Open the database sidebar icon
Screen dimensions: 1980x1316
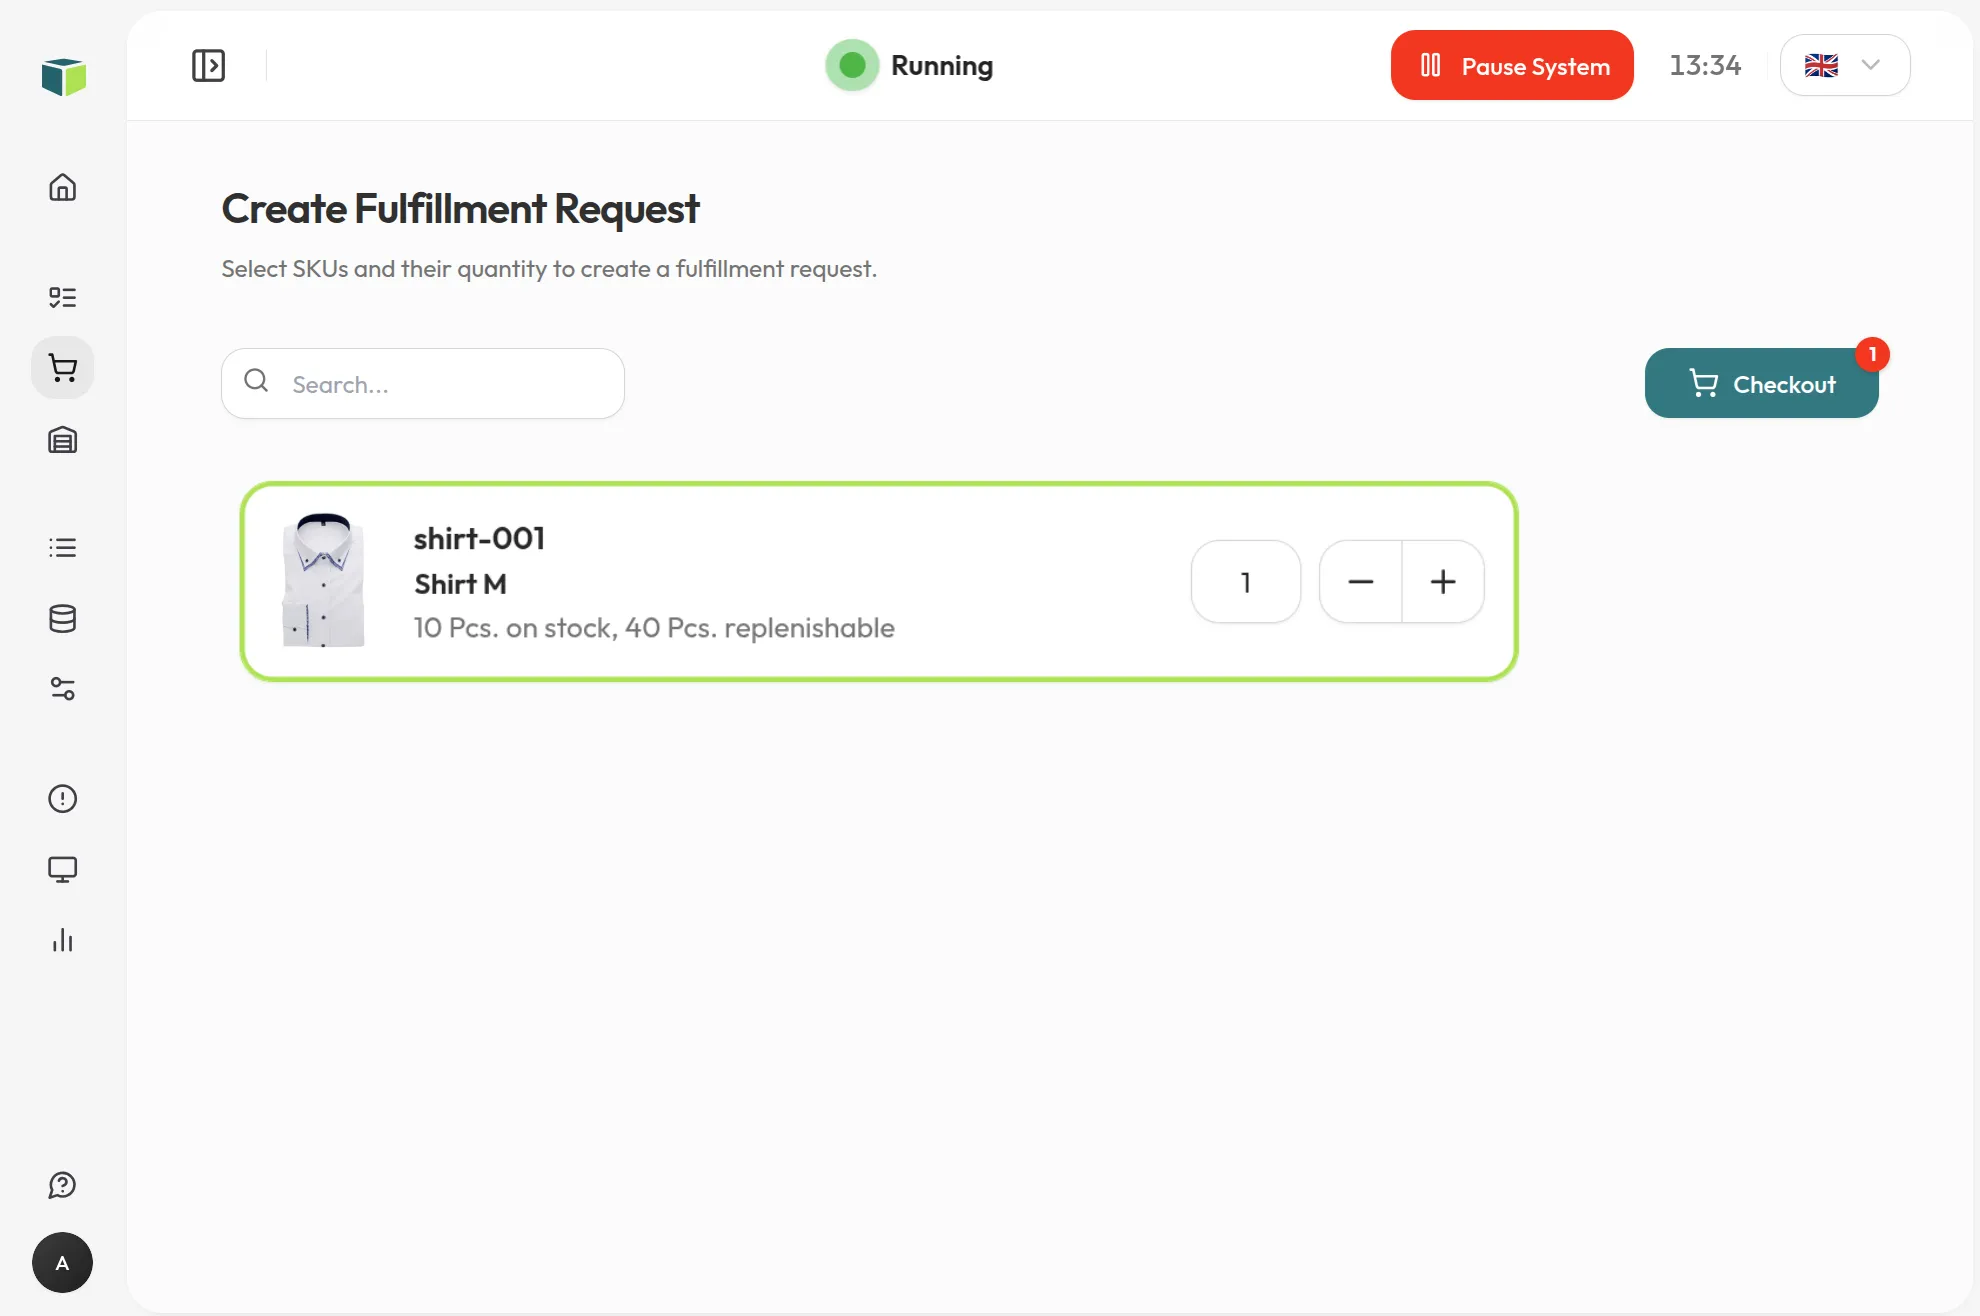click(63, 619)
